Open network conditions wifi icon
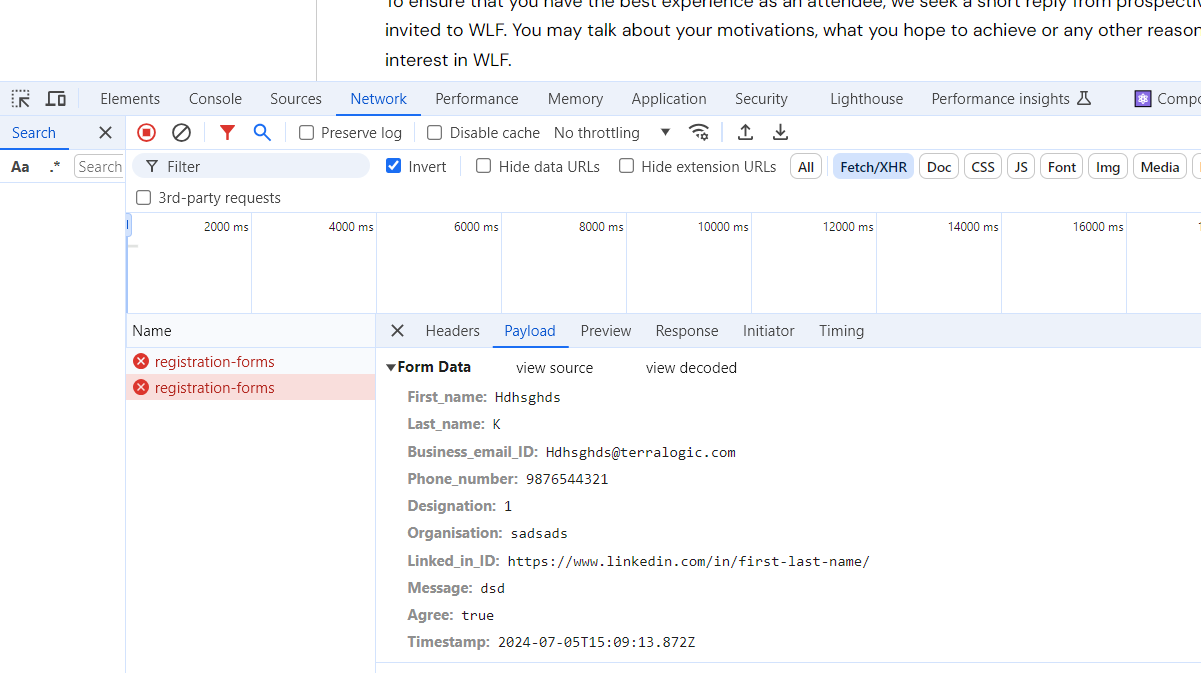Image resolution: width=1201 pixels, height=673 pixels. coord(699,132)
